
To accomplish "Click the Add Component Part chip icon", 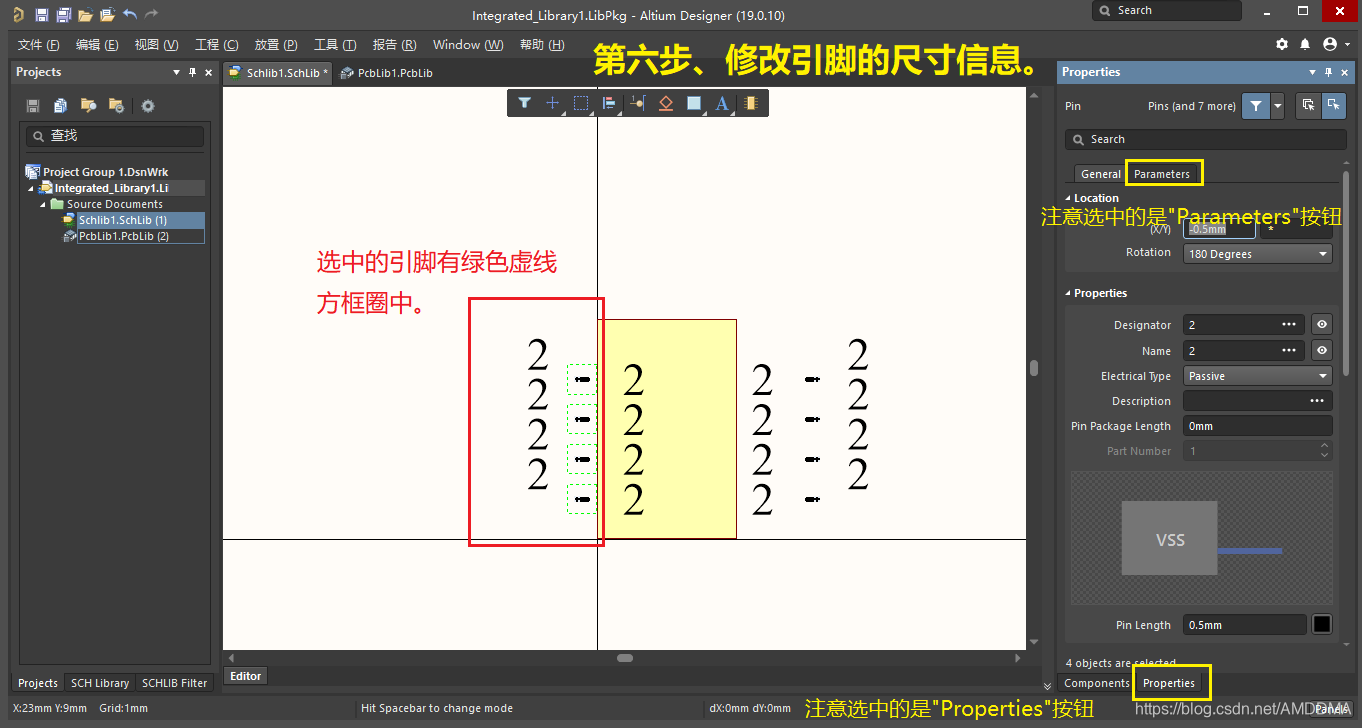I will click(x=750, y=103).
